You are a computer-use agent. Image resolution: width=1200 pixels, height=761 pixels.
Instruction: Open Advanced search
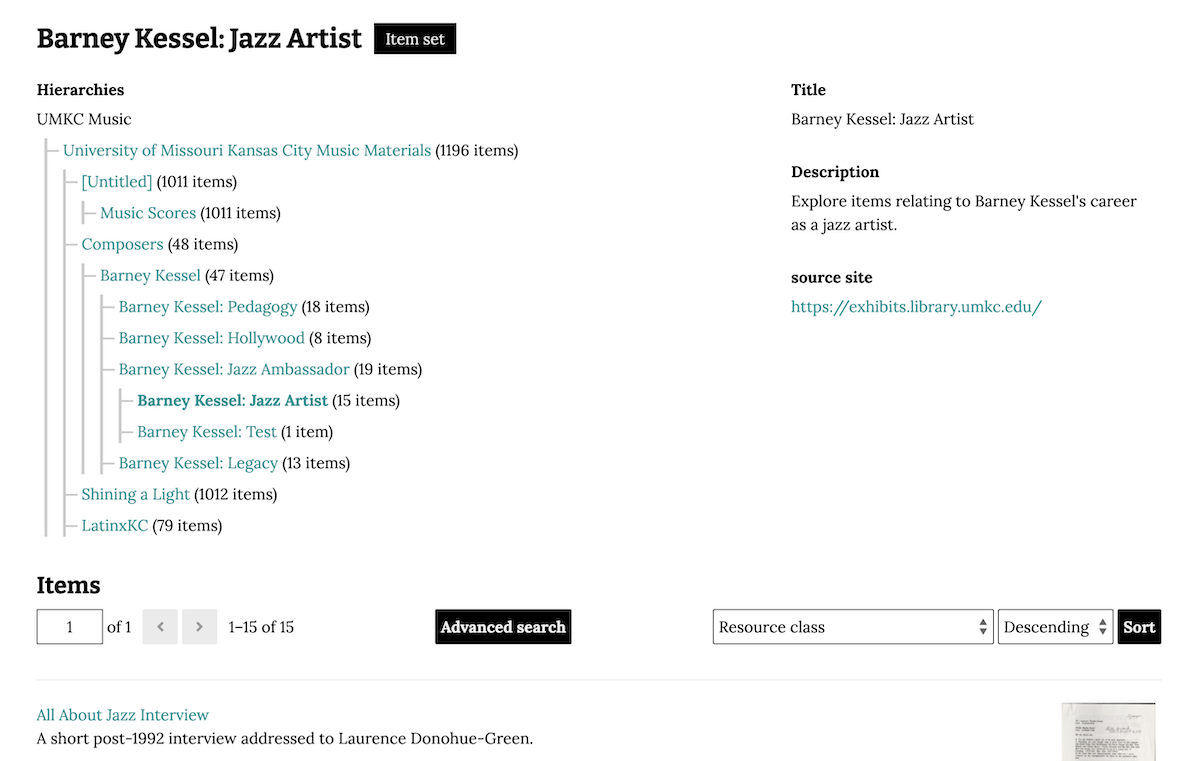click(503, 626)
